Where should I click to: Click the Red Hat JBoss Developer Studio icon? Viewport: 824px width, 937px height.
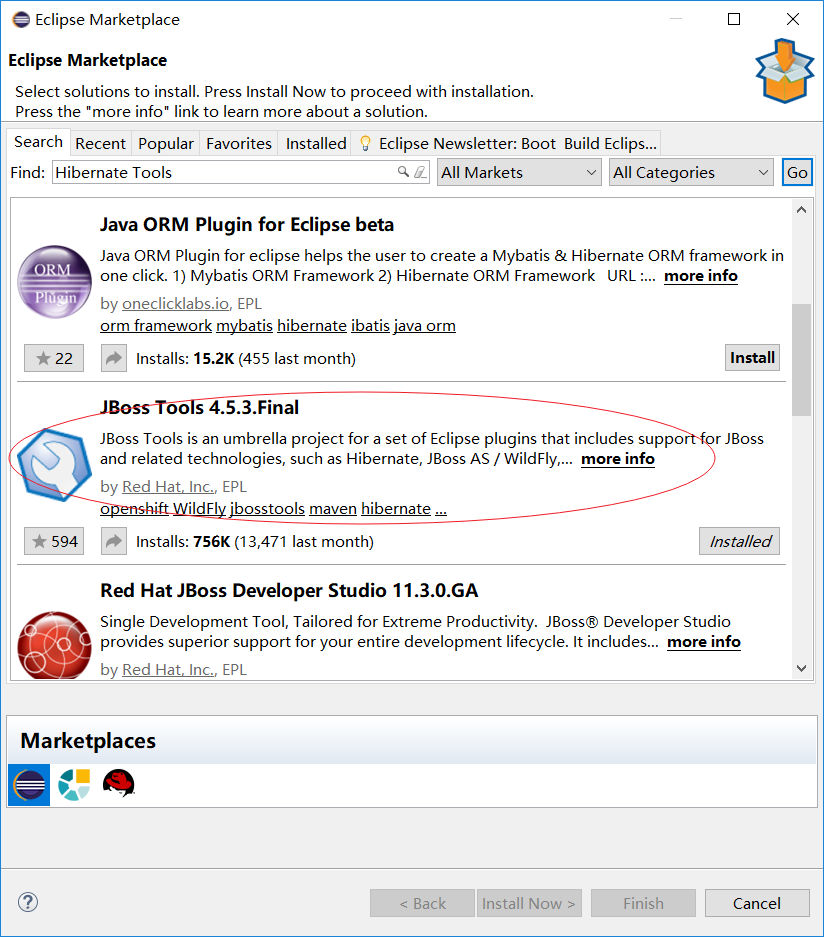pyautogui.click(x=54, y=645)
